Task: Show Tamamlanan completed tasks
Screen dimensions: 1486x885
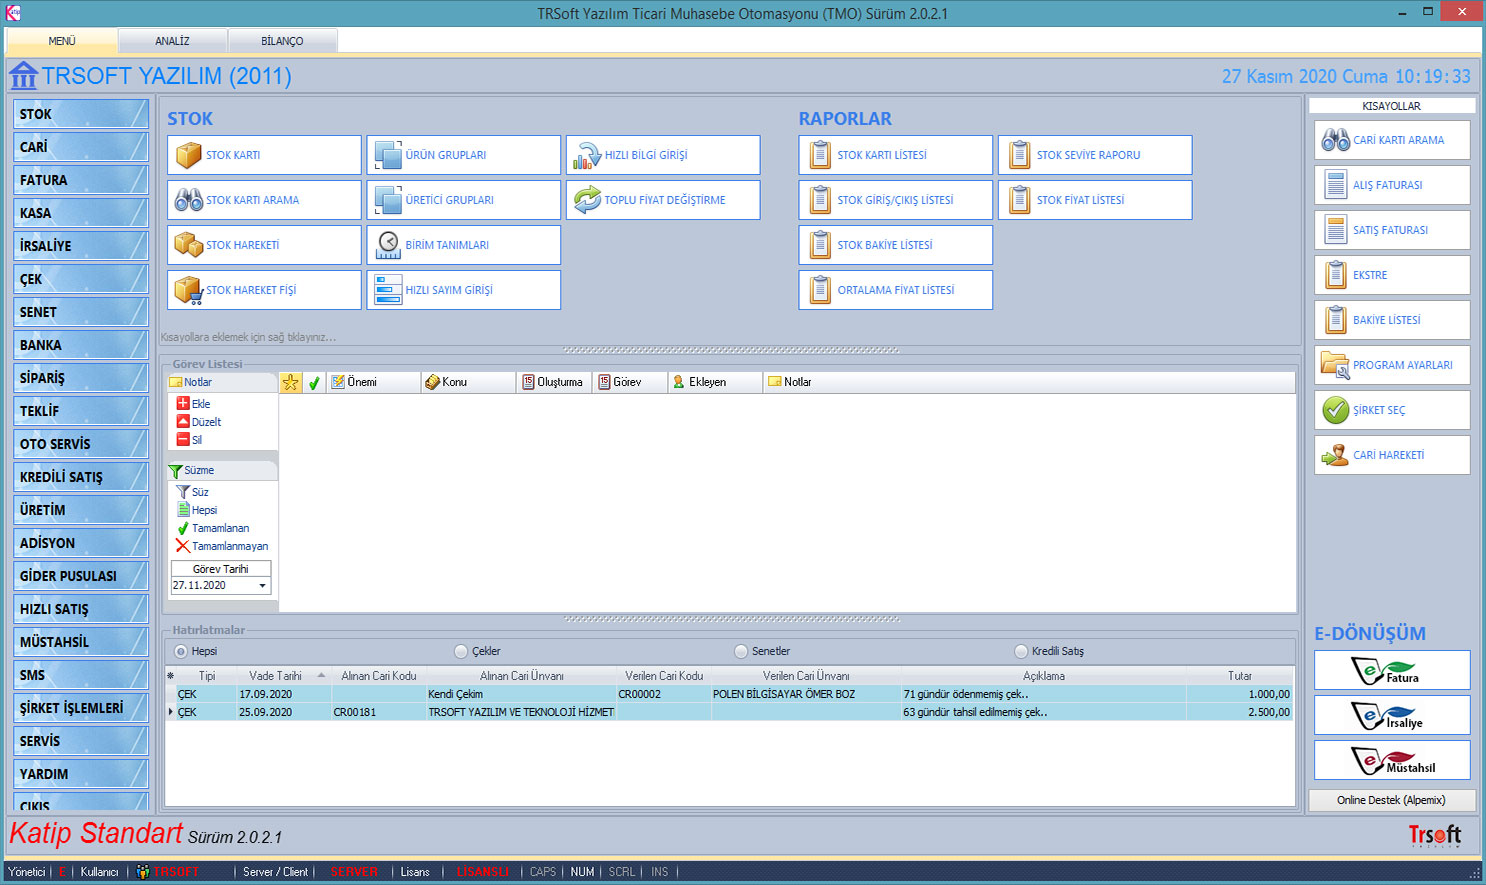Action: pyautogui.click(x=213, y=528)
